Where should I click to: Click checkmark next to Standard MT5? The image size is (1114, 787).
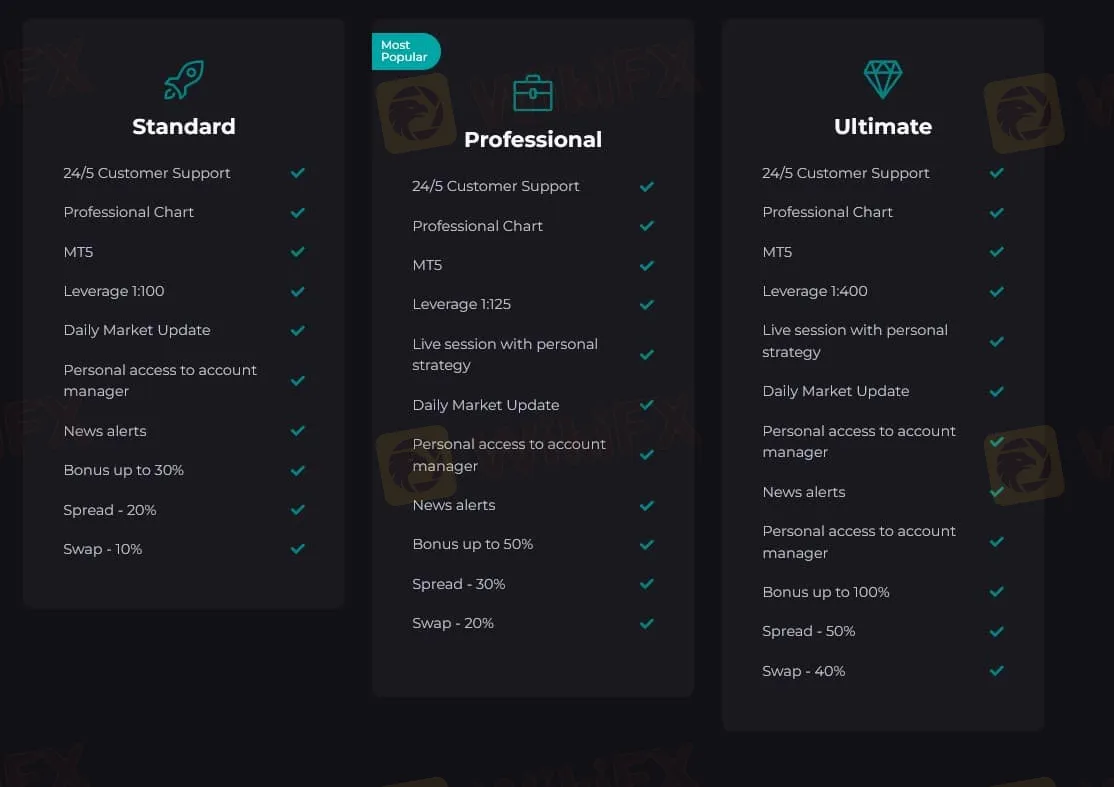pyautogui.click(x=297, y=252)
